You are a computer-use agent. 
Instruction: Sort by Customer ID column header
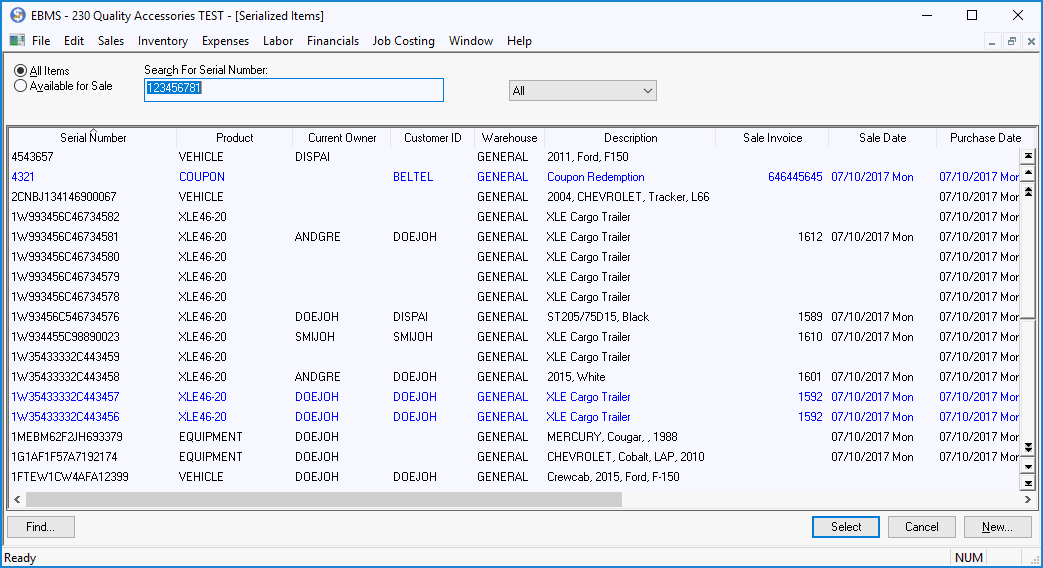tap(432, 138)
